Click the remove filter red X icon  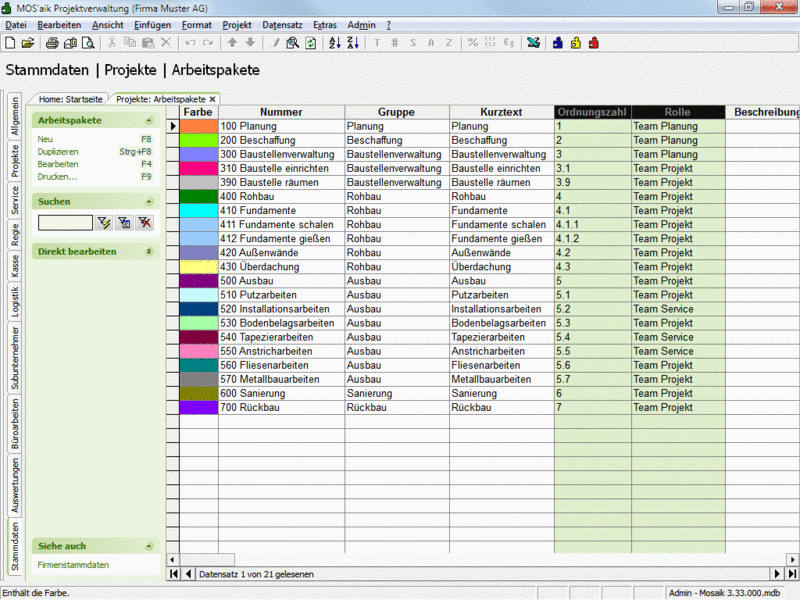[x=145, y=222]
